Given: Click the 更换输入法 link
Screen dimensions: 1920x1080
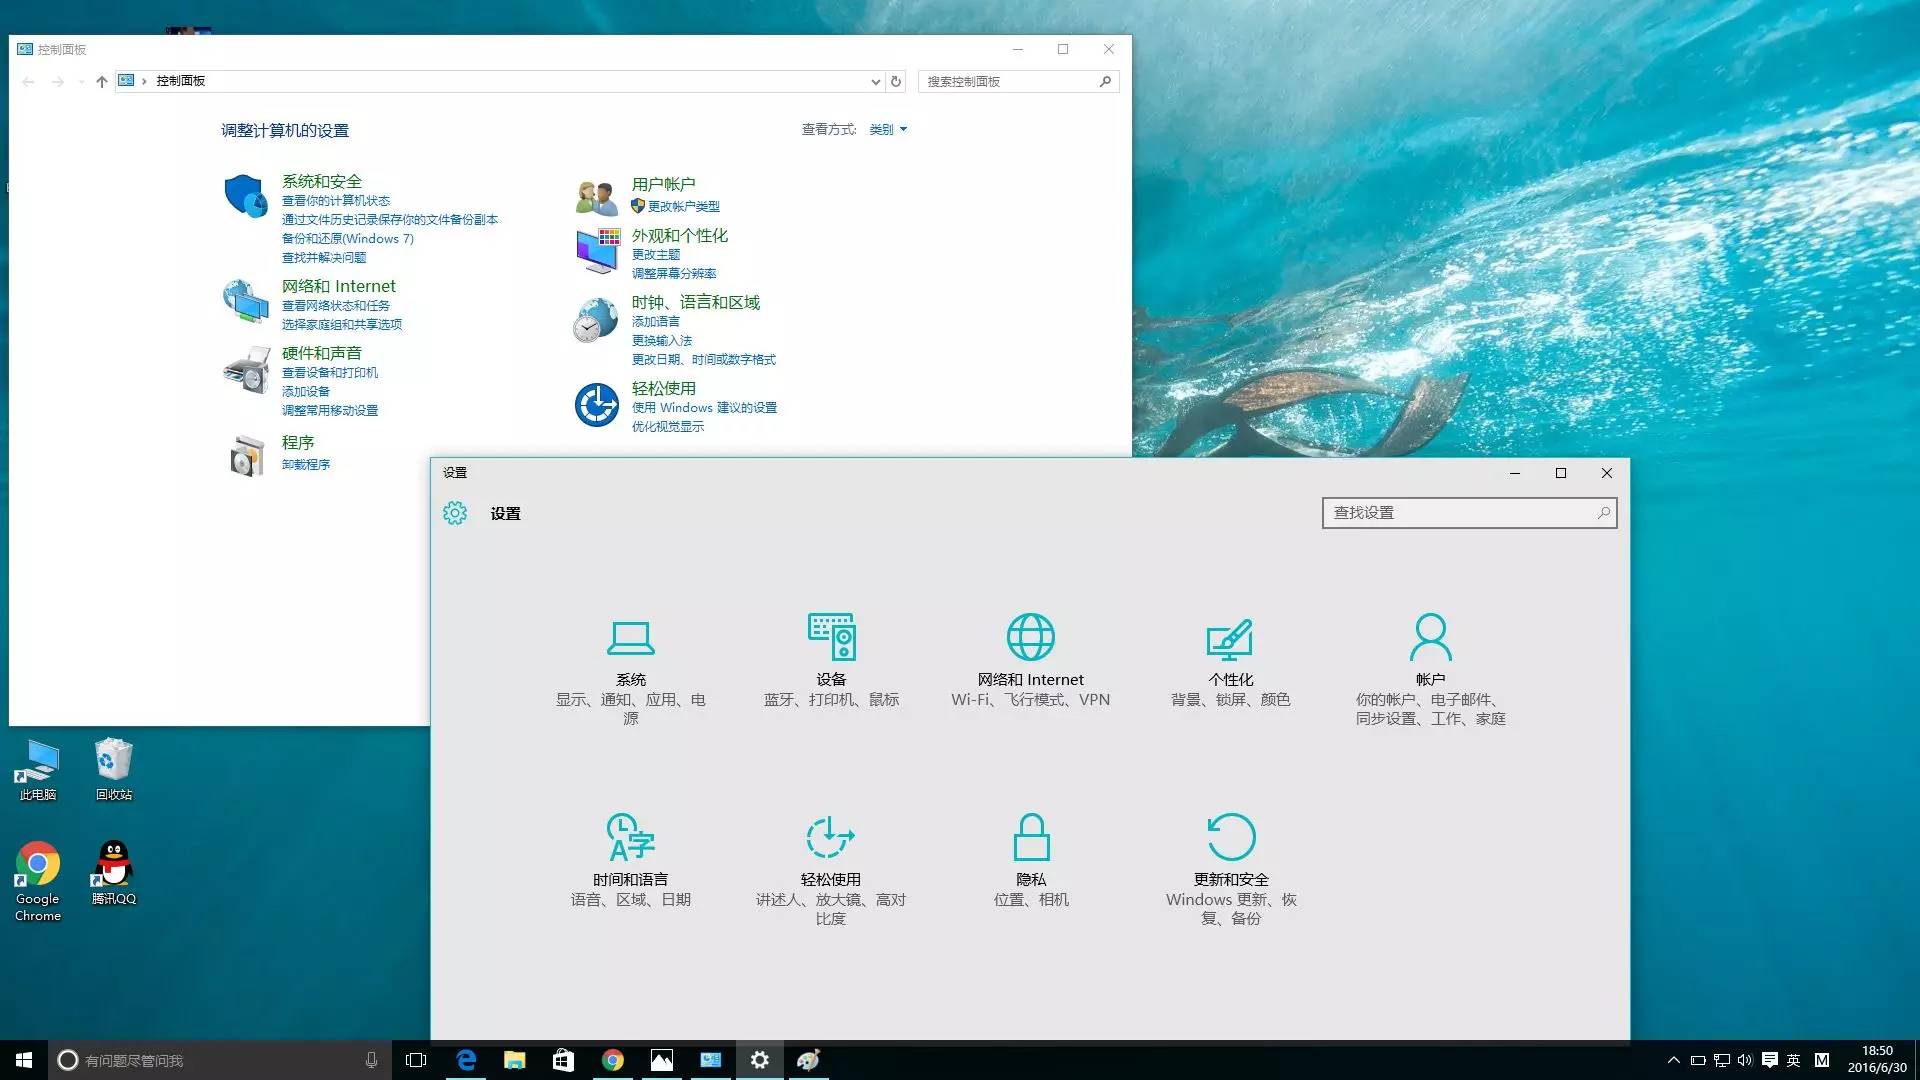Looking at the screenshot, I should click(662, 340).
